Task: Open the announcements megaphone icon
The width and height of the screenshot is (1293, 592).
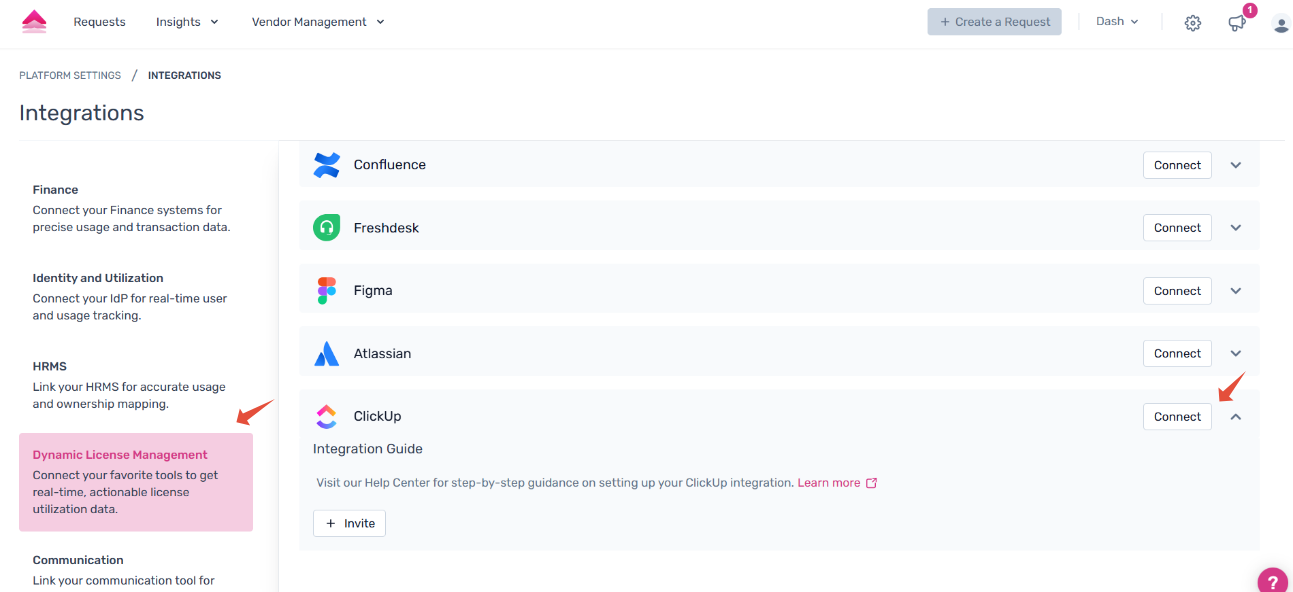Action: tap(1237, 23)
